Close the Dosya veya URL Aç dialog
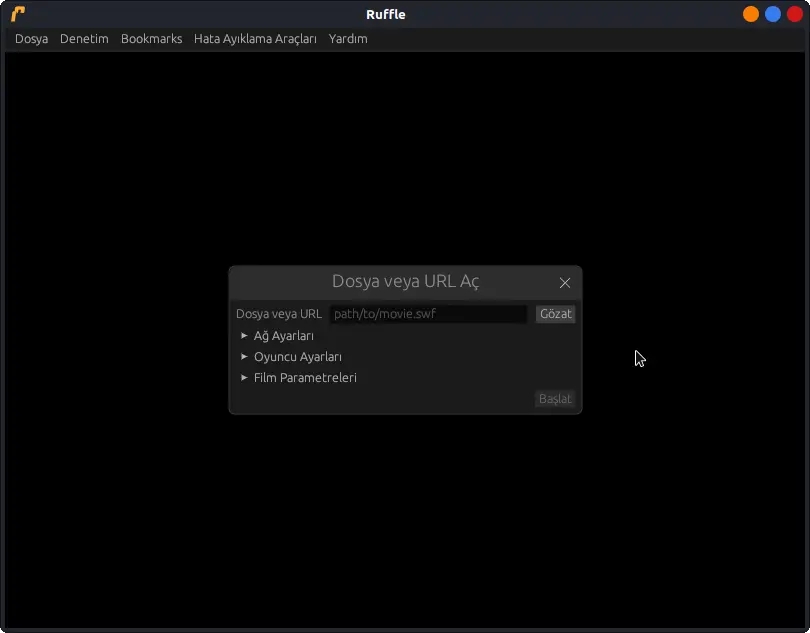 click(565, 283)
